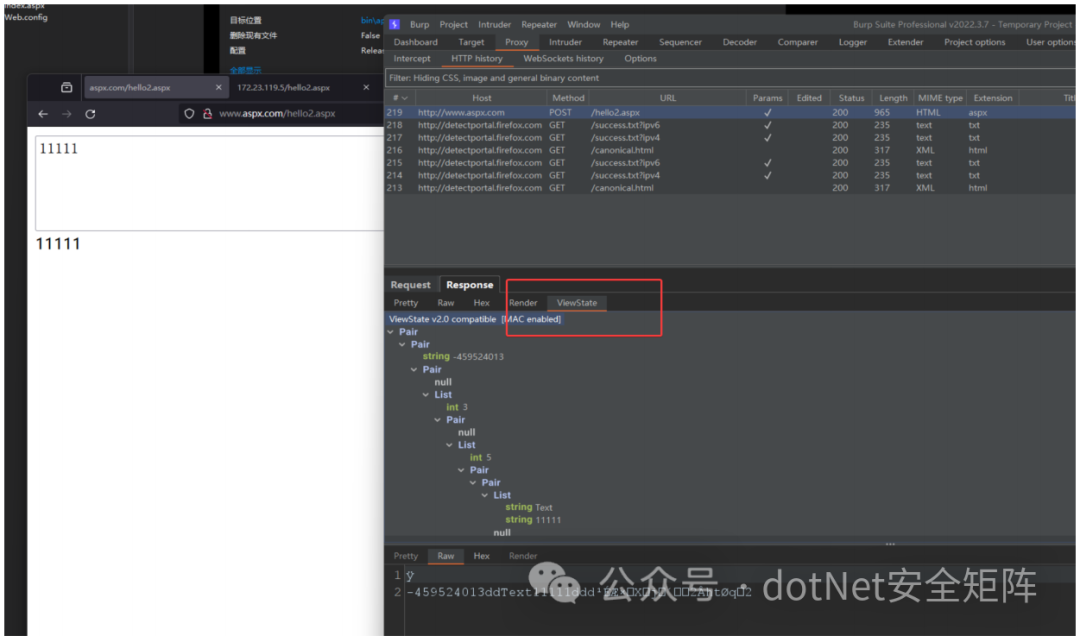Screen dimensions: 1080x642
Task: Close the 172.23.119.5/hello2.aspx browser tab
Action: 366,87
